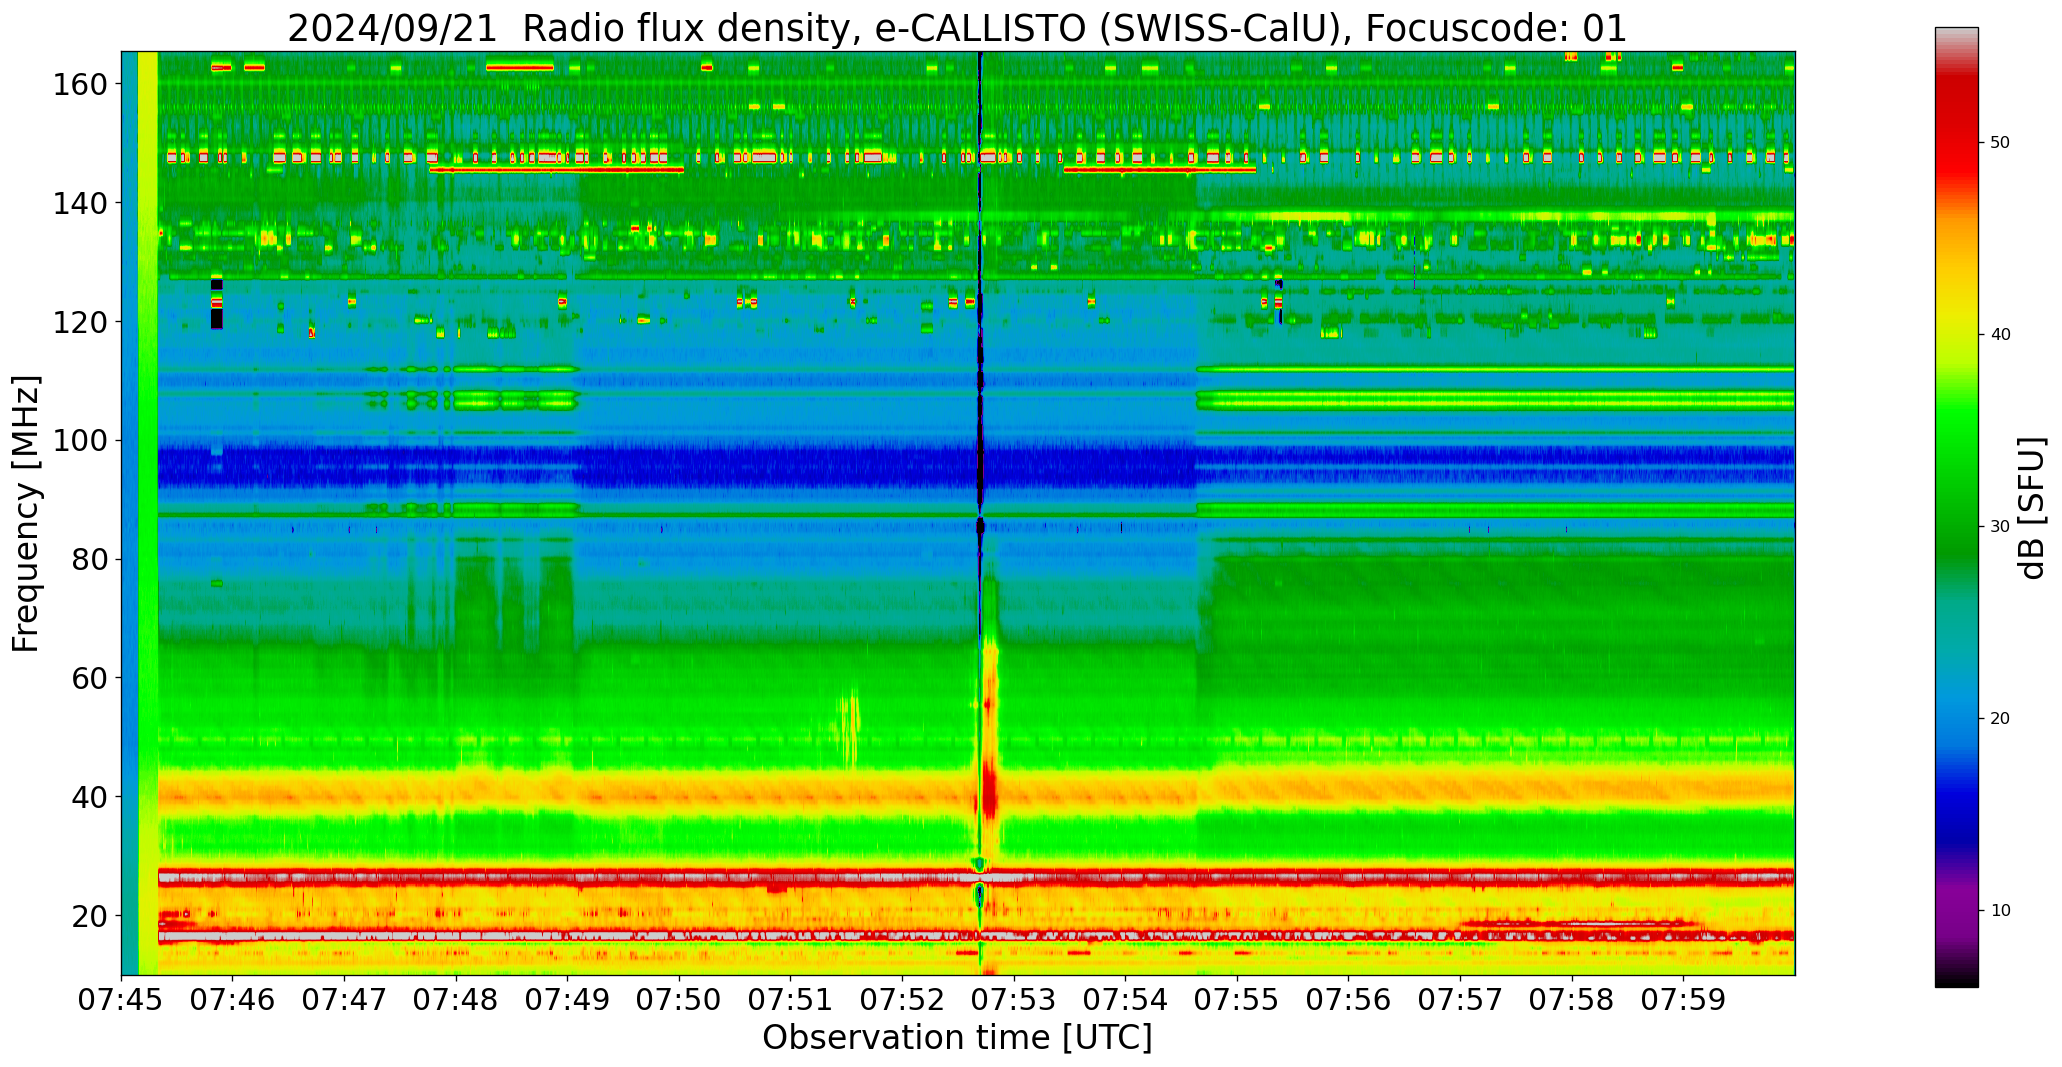Click the 07:58 time tick label
This screenshot has height=1067, width=2062.
(x=1572, y=1000)
